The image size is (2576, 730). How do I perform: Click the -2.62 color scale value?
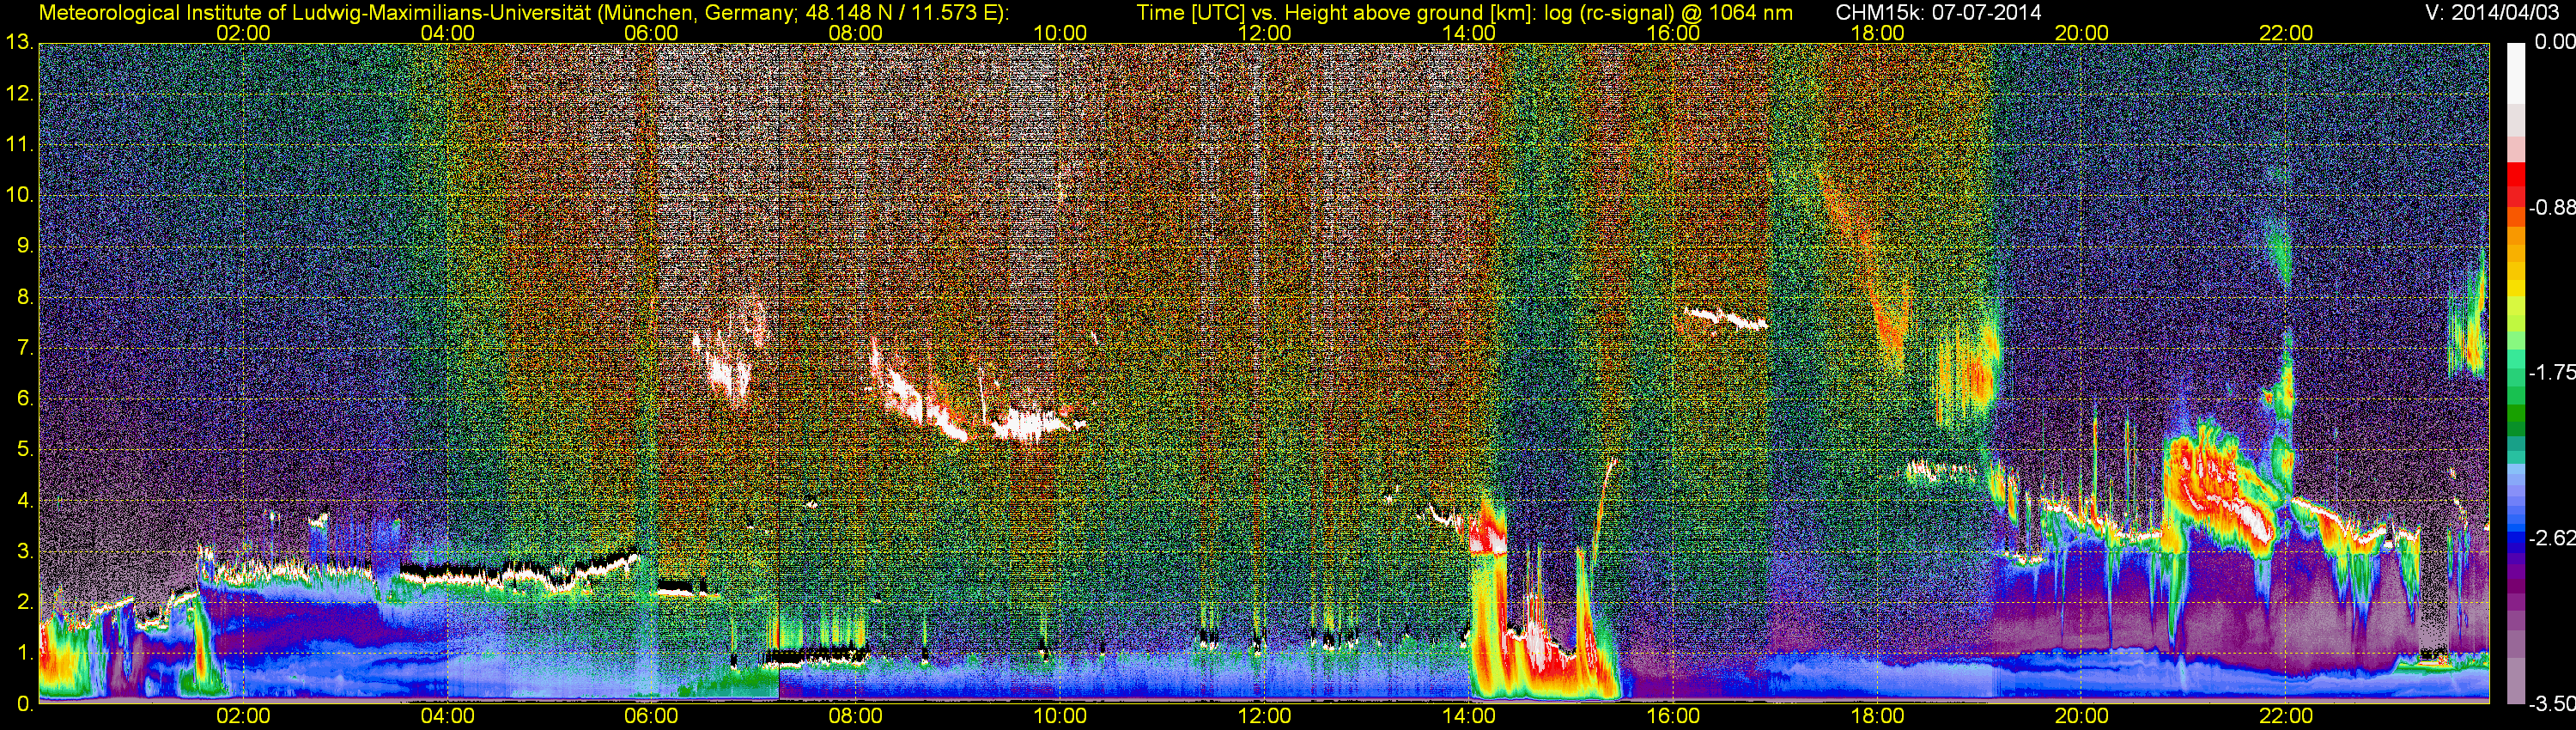click(x=2552, y=539)
